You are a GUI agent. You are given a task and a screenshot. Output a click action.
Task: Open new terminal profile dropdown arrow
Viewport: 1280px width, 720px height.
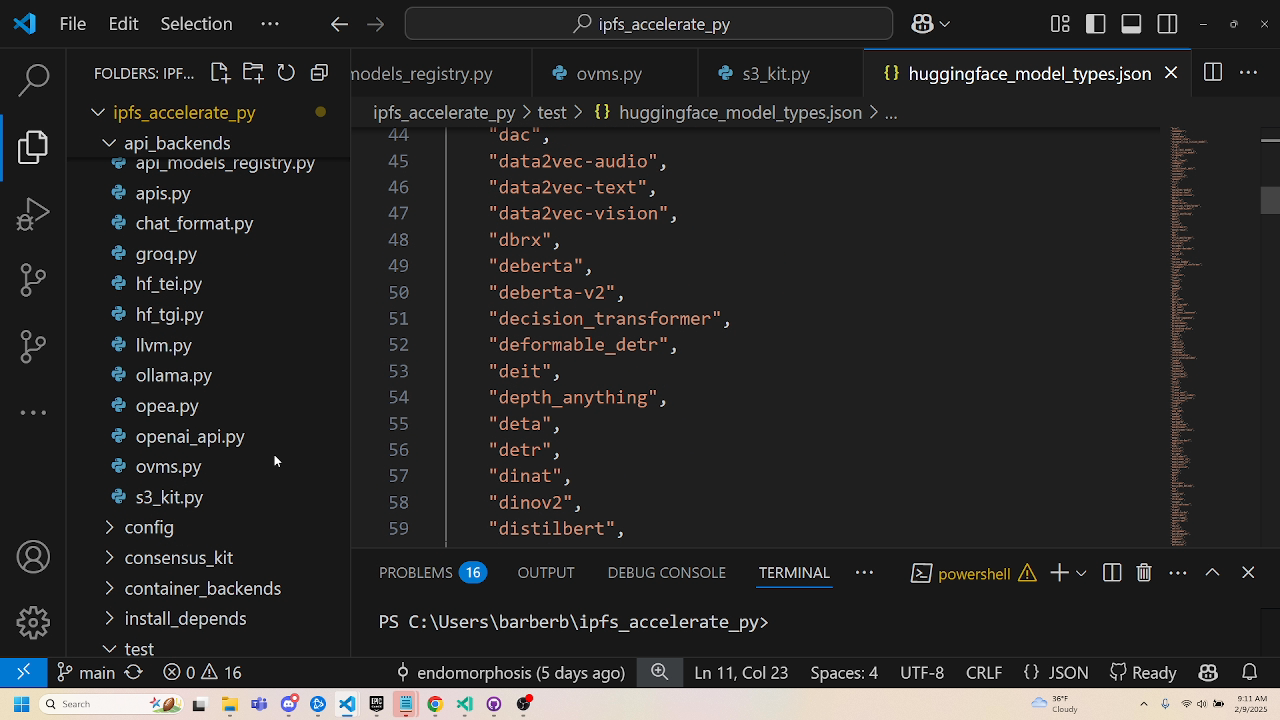click(1081, 573)
